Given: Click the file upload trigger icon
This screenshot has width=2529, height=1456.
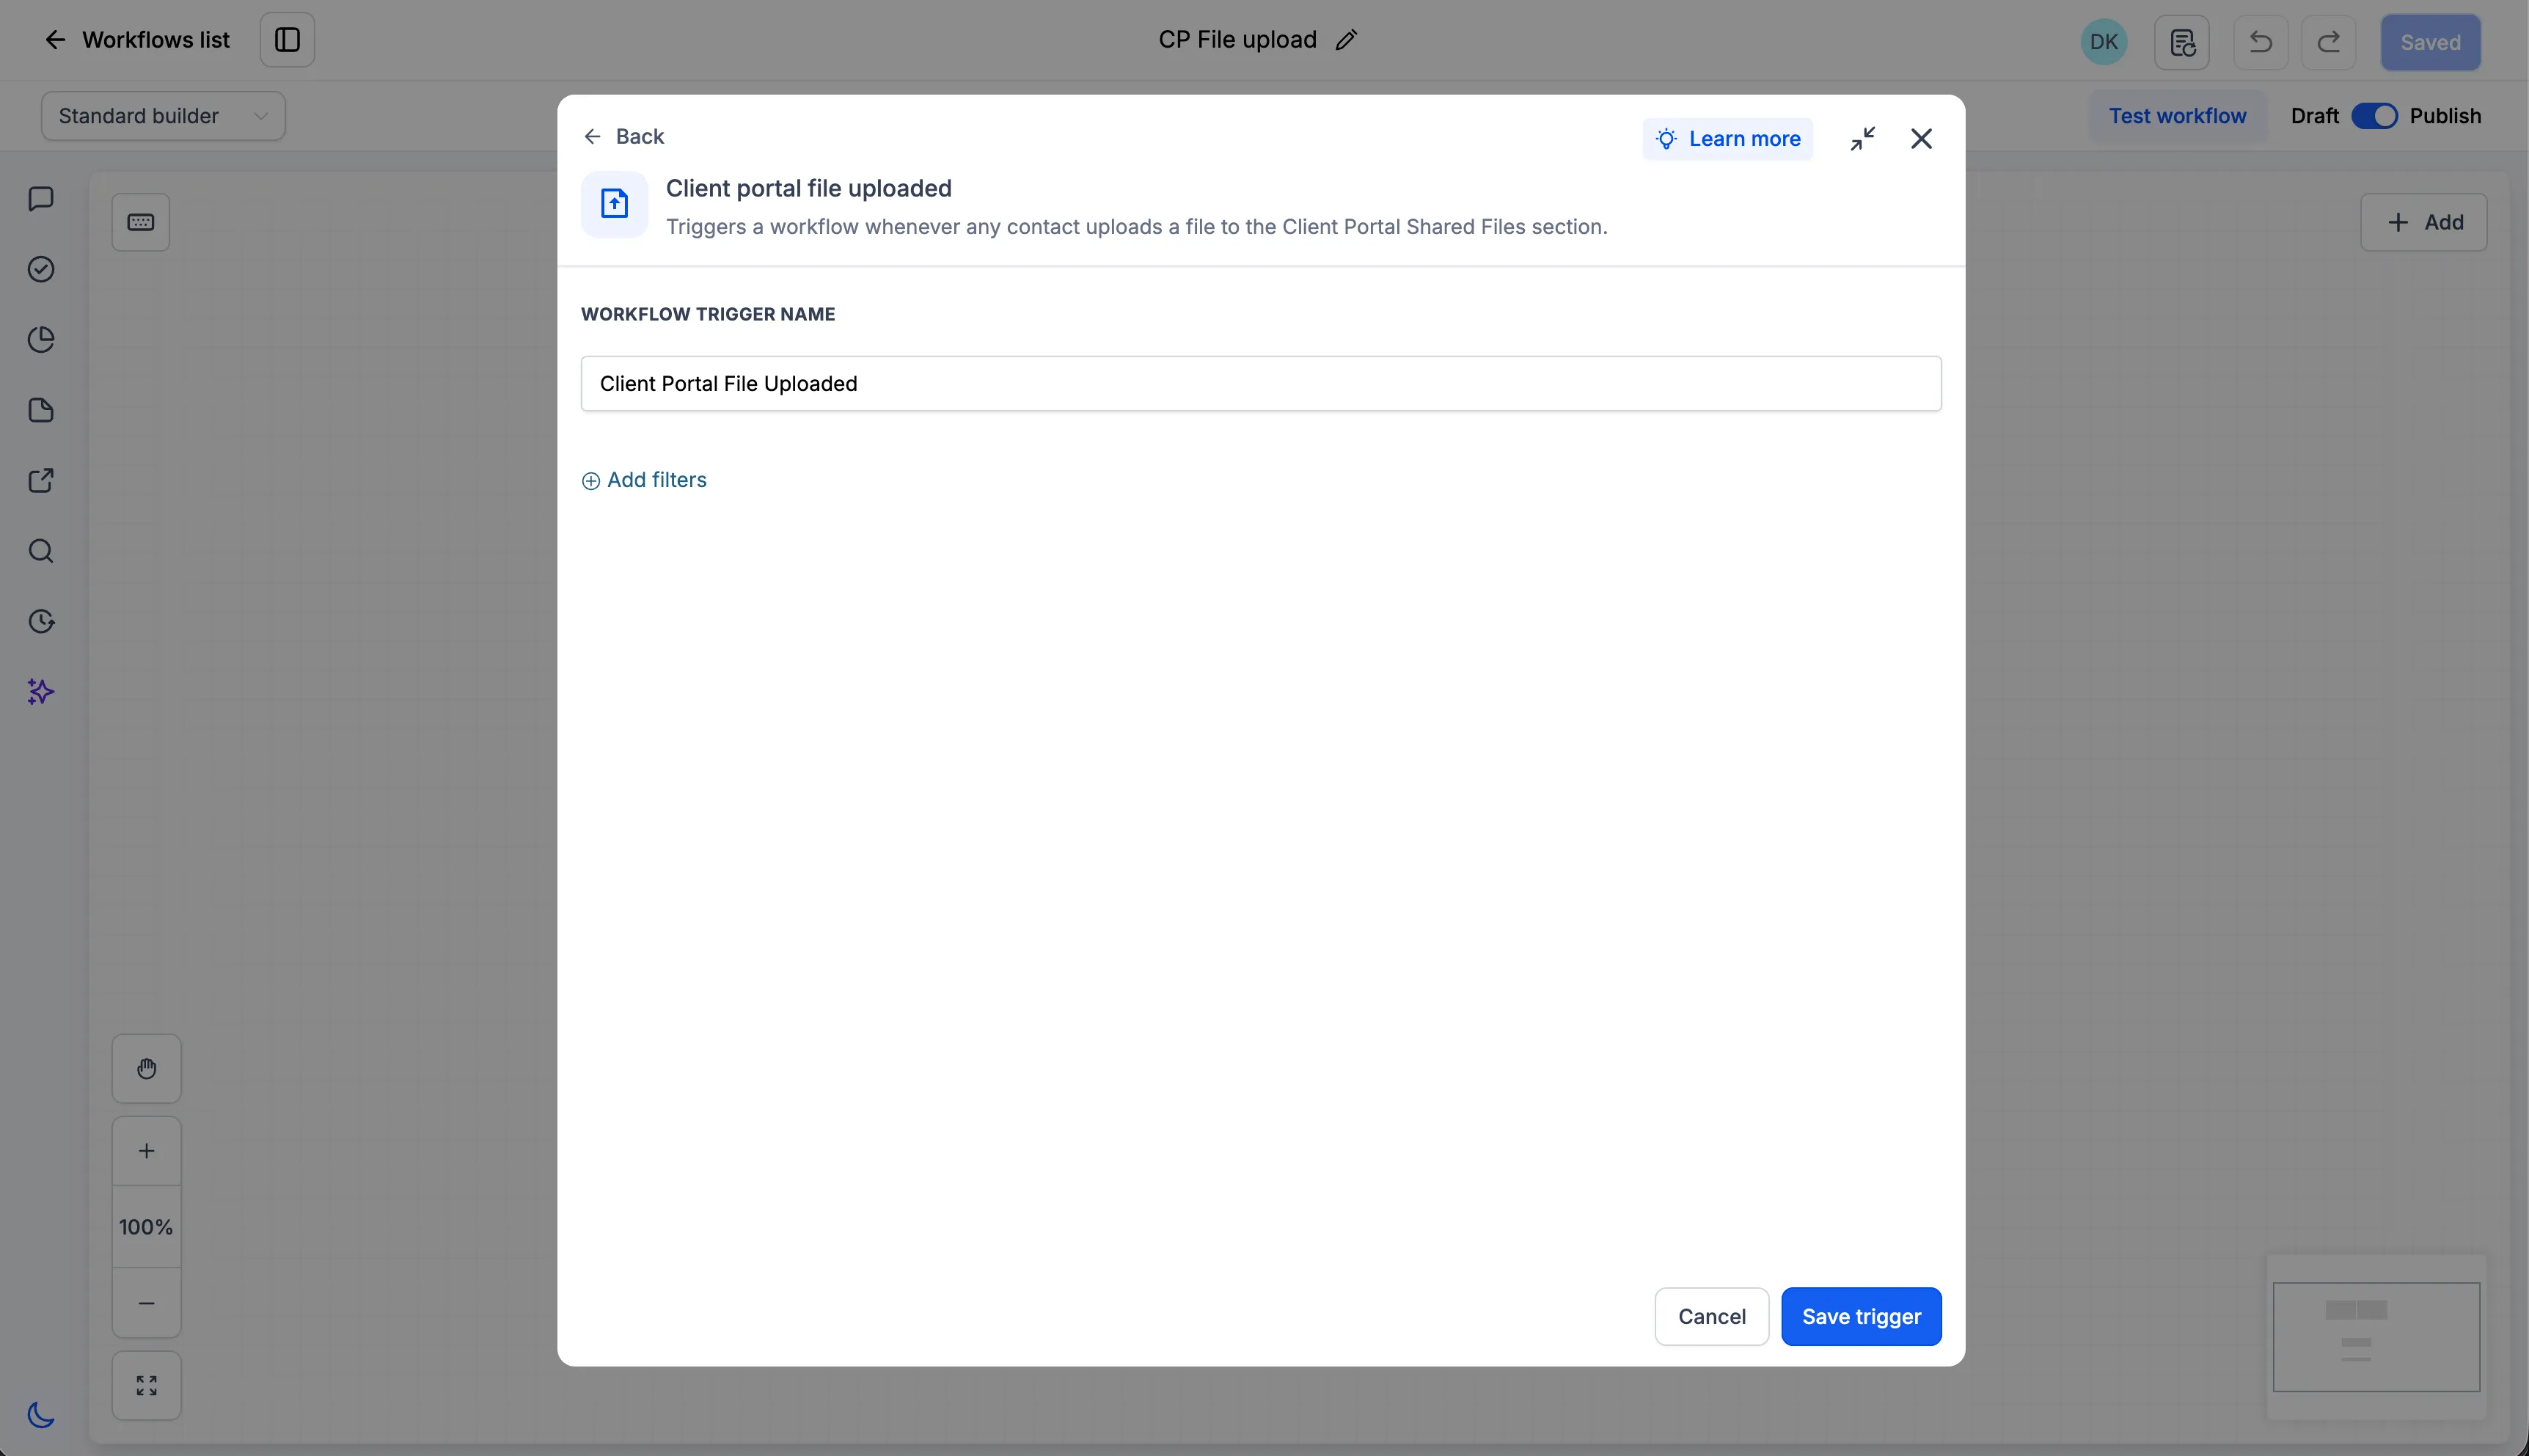Looking at the screenshot, I should [614, 204].
